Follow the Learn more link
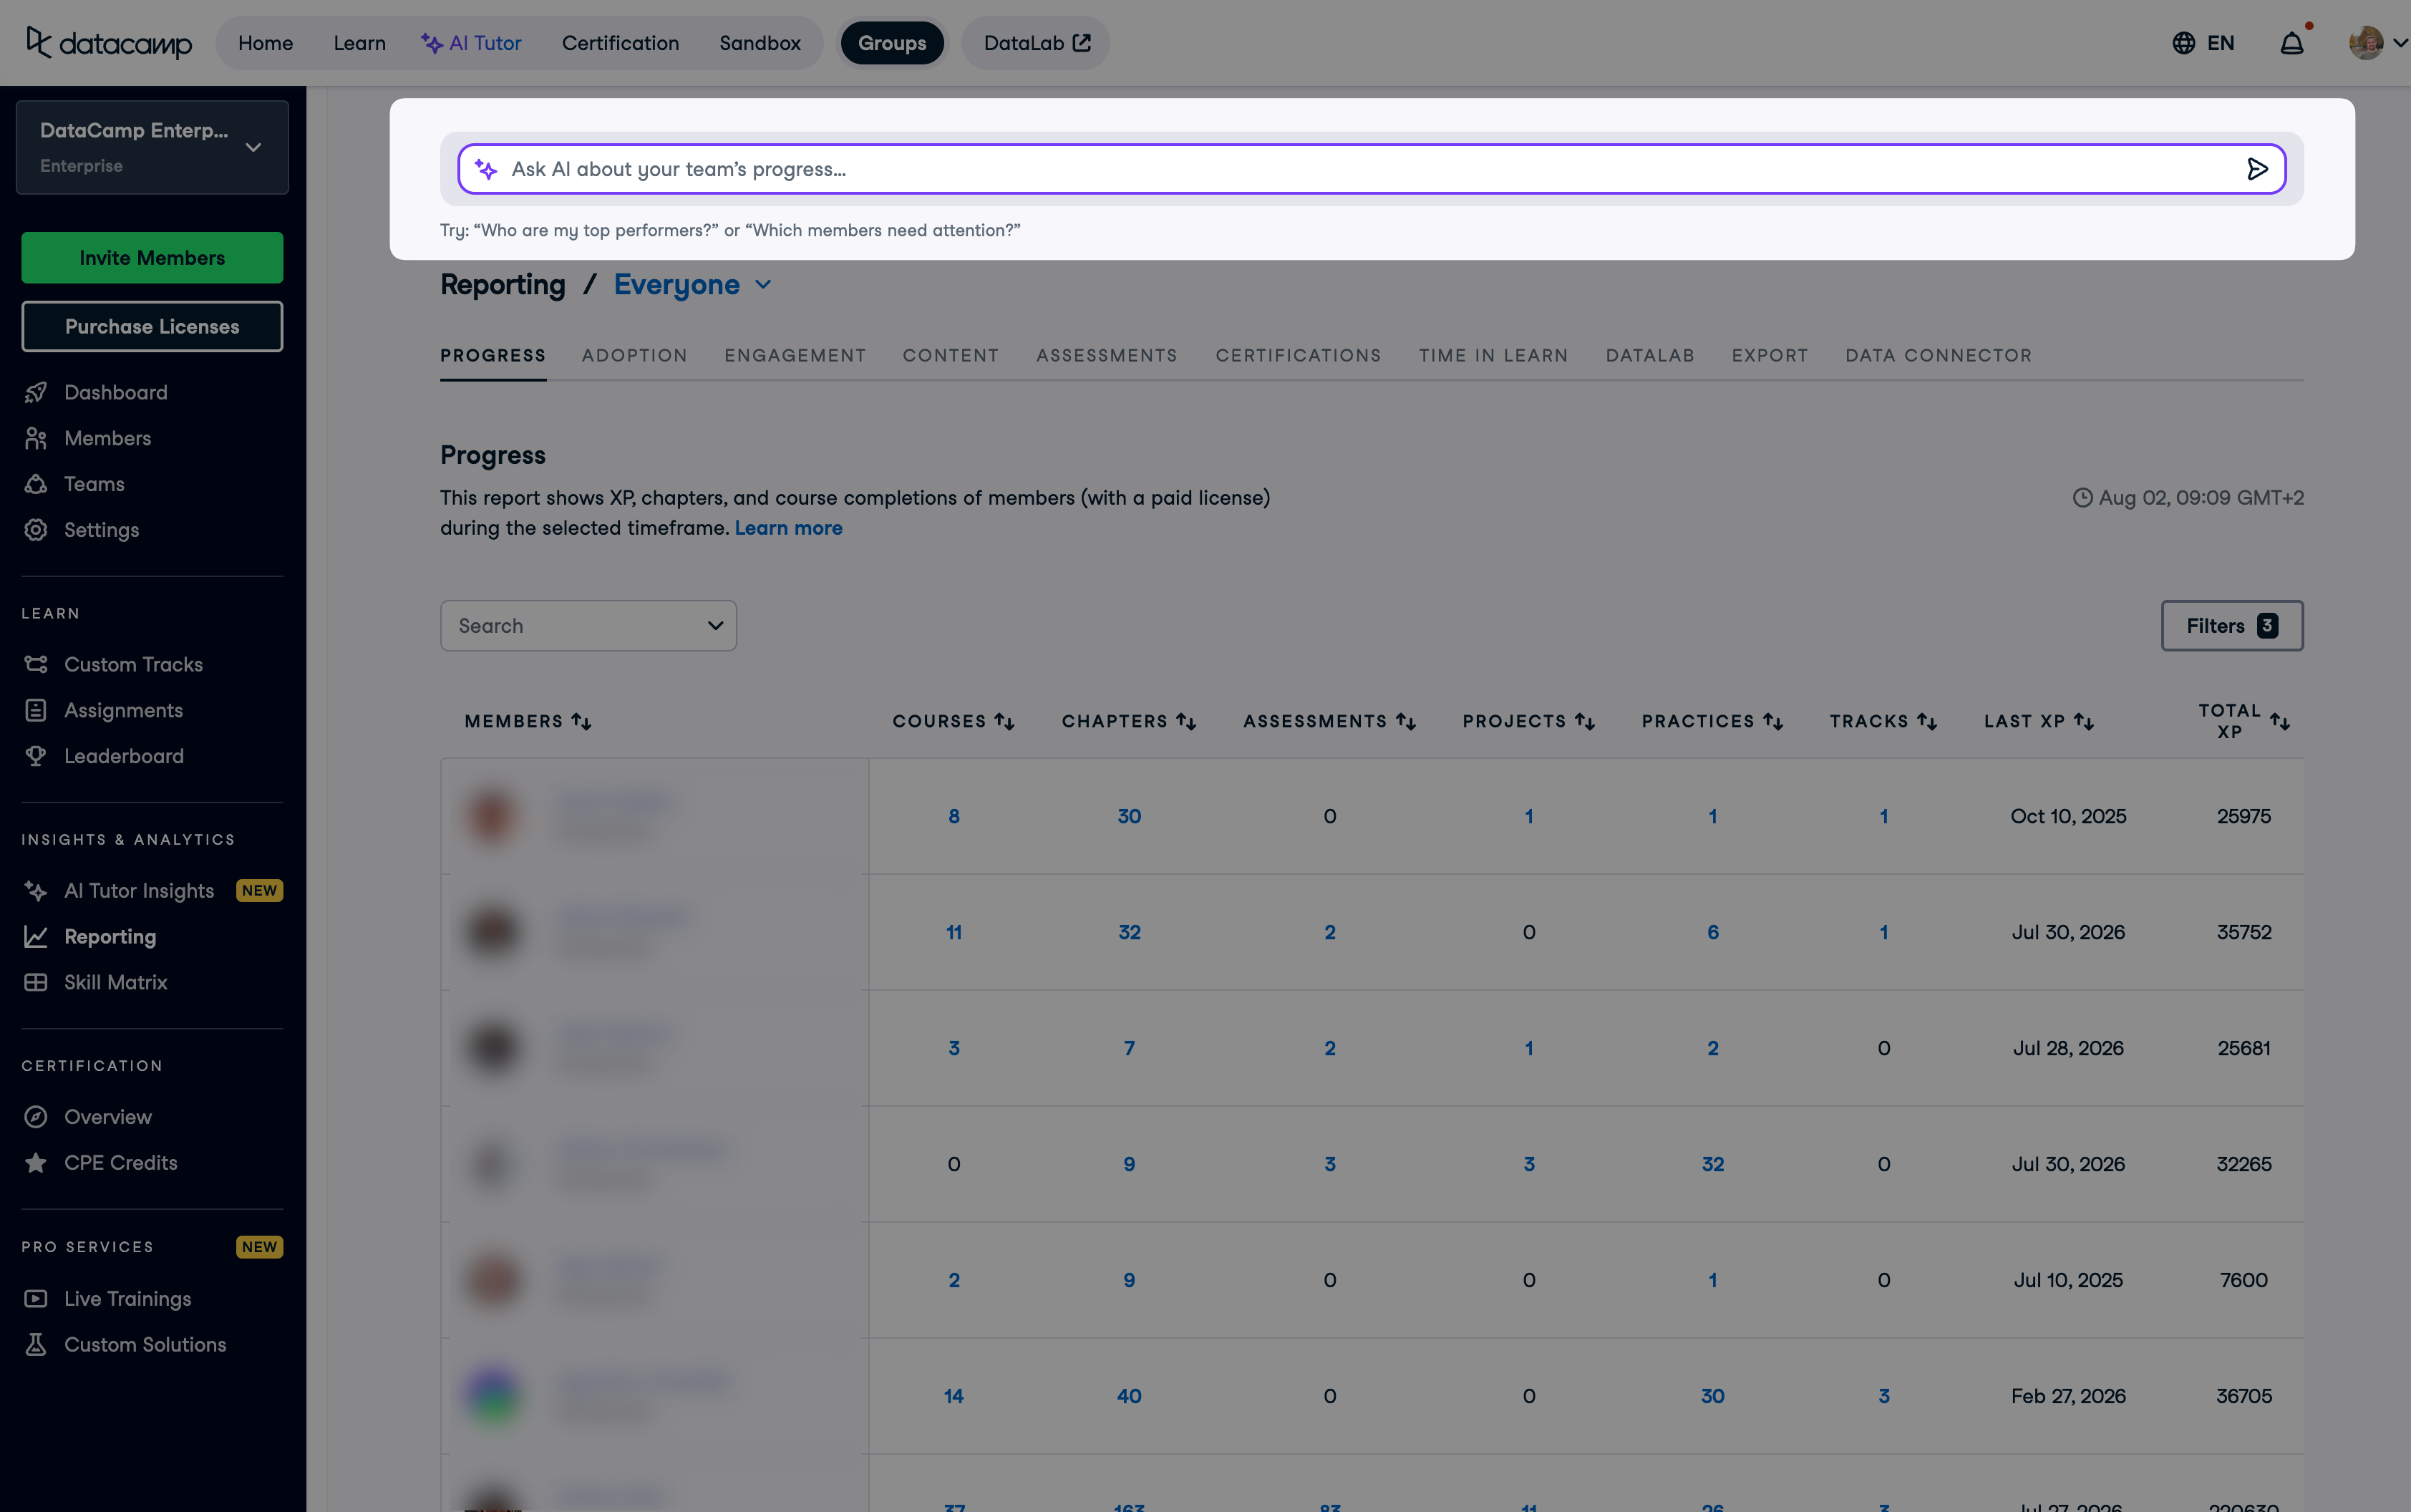The height and width of the screenshot is (1512, 2411). pyautogui.click(x=788, y=528)
